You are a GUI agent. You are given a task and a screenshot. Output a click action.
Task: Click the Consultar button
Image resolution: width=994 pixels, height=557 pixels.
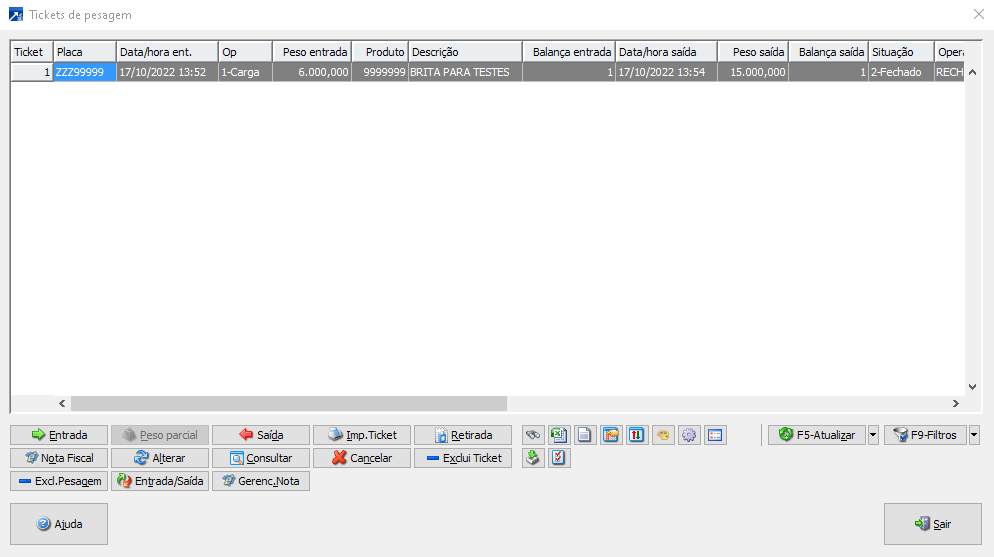tap(261, 458)
